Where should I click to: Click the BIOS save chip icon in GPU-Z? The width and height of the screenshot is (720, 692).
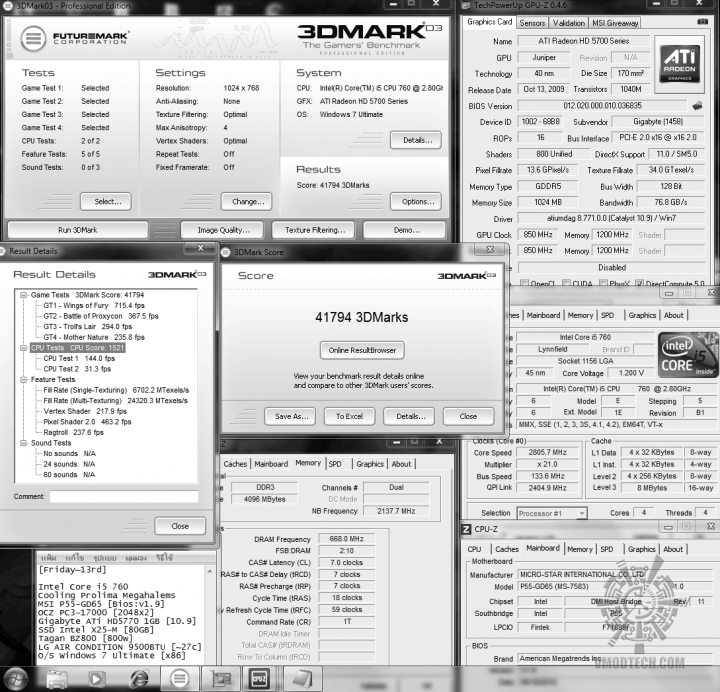click(697, 106)
